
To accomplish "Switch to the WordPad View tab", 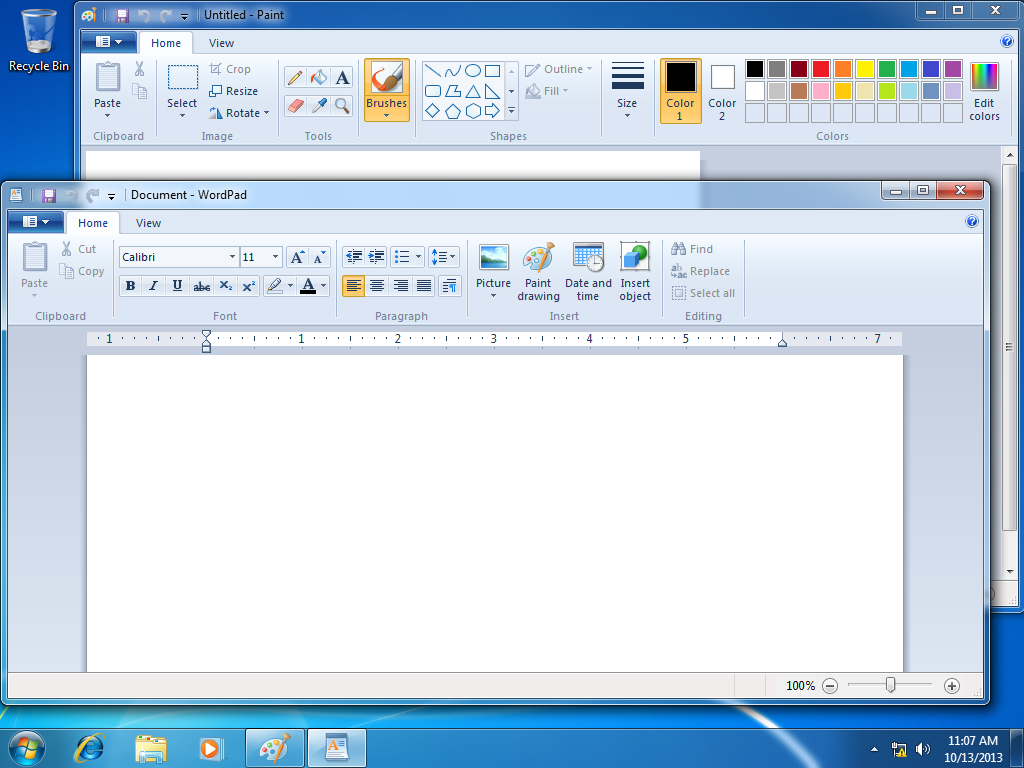I will tap(148, 223).
